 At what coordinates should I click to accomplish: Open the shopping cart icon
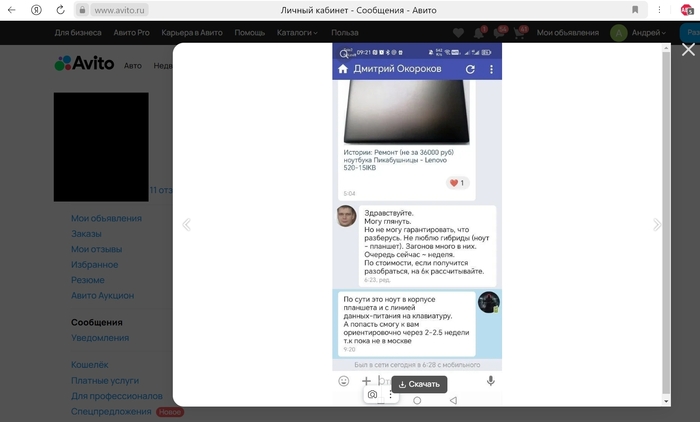(519, 33)
